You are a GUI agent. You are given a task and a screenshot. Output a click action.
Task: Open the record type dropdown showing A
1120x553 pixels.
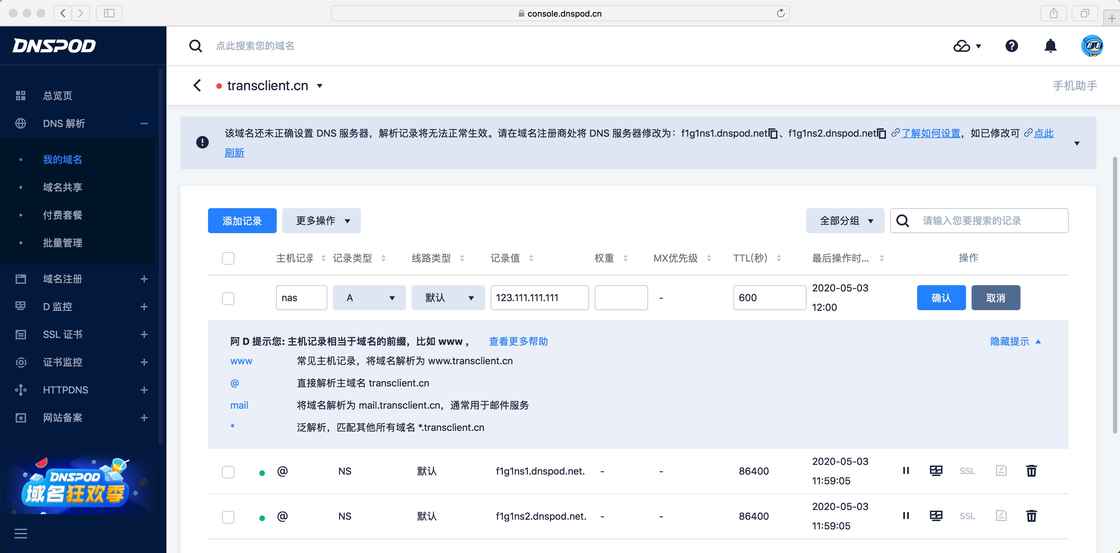[x=369, y=298]
